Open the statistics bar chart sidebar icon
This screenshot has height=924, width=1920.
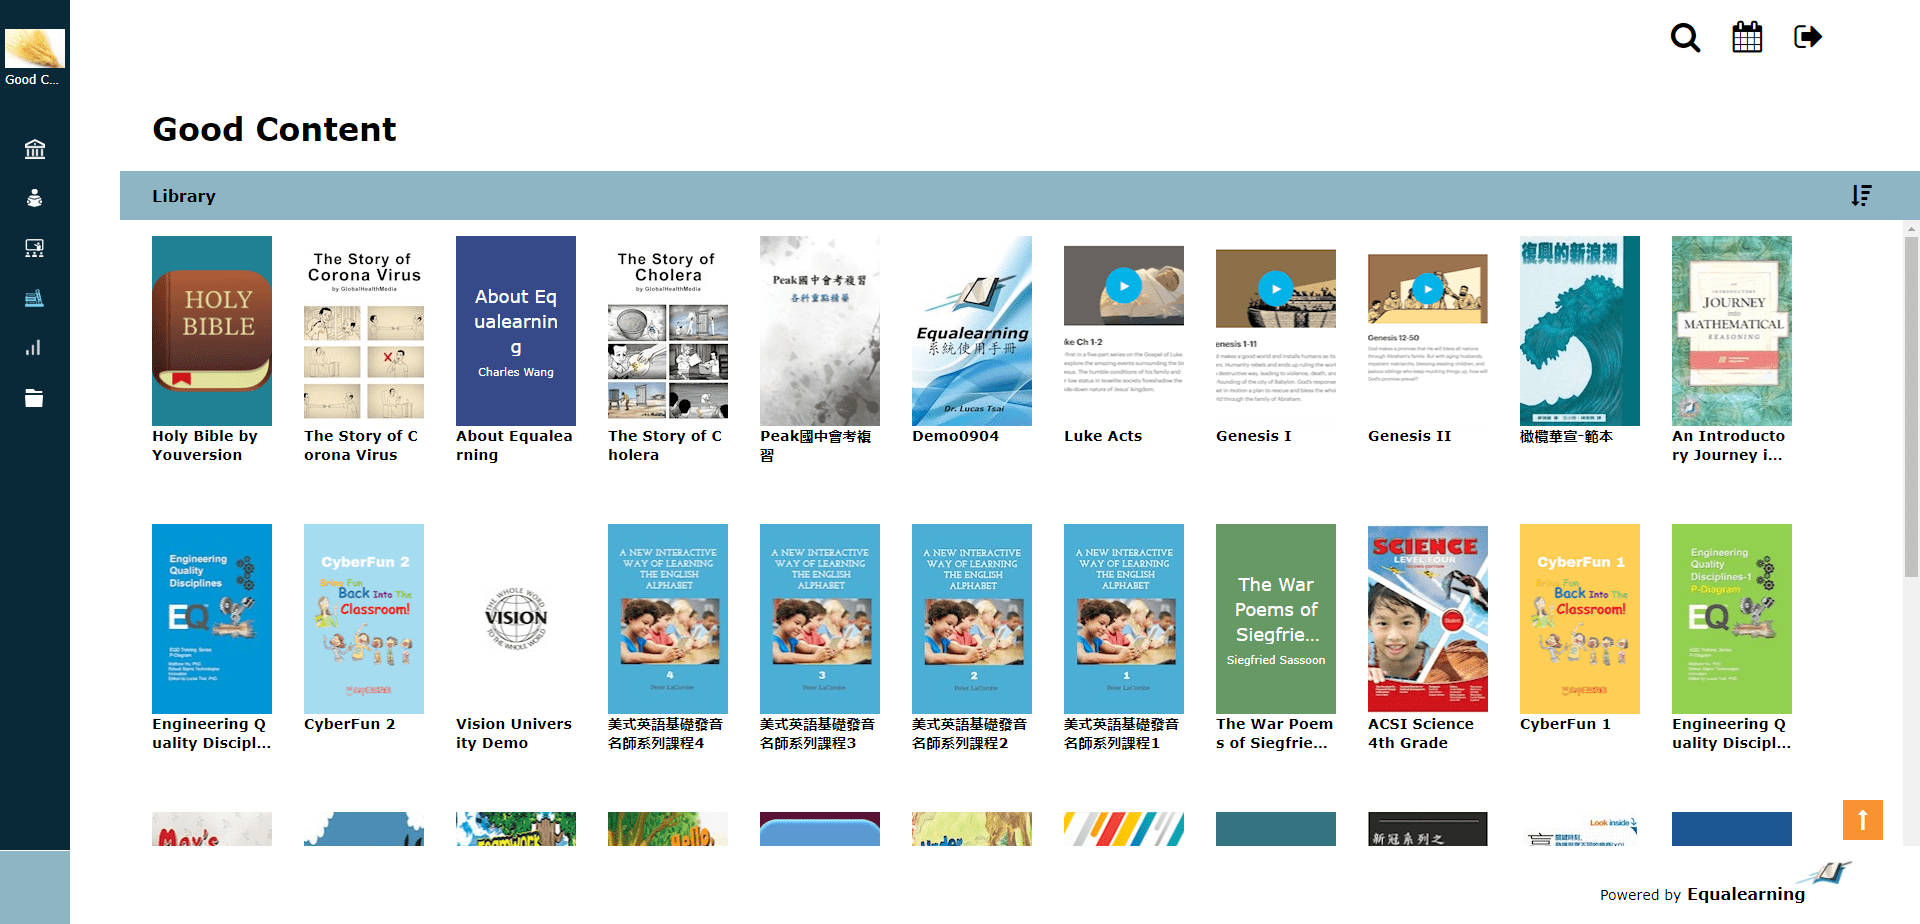35,348
